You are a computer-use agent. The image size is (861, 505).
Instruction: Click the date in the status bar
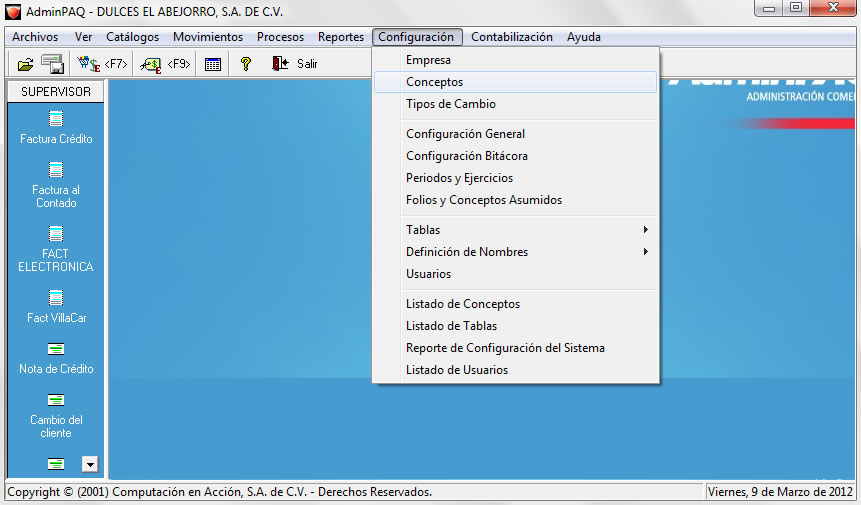[780, 492]
